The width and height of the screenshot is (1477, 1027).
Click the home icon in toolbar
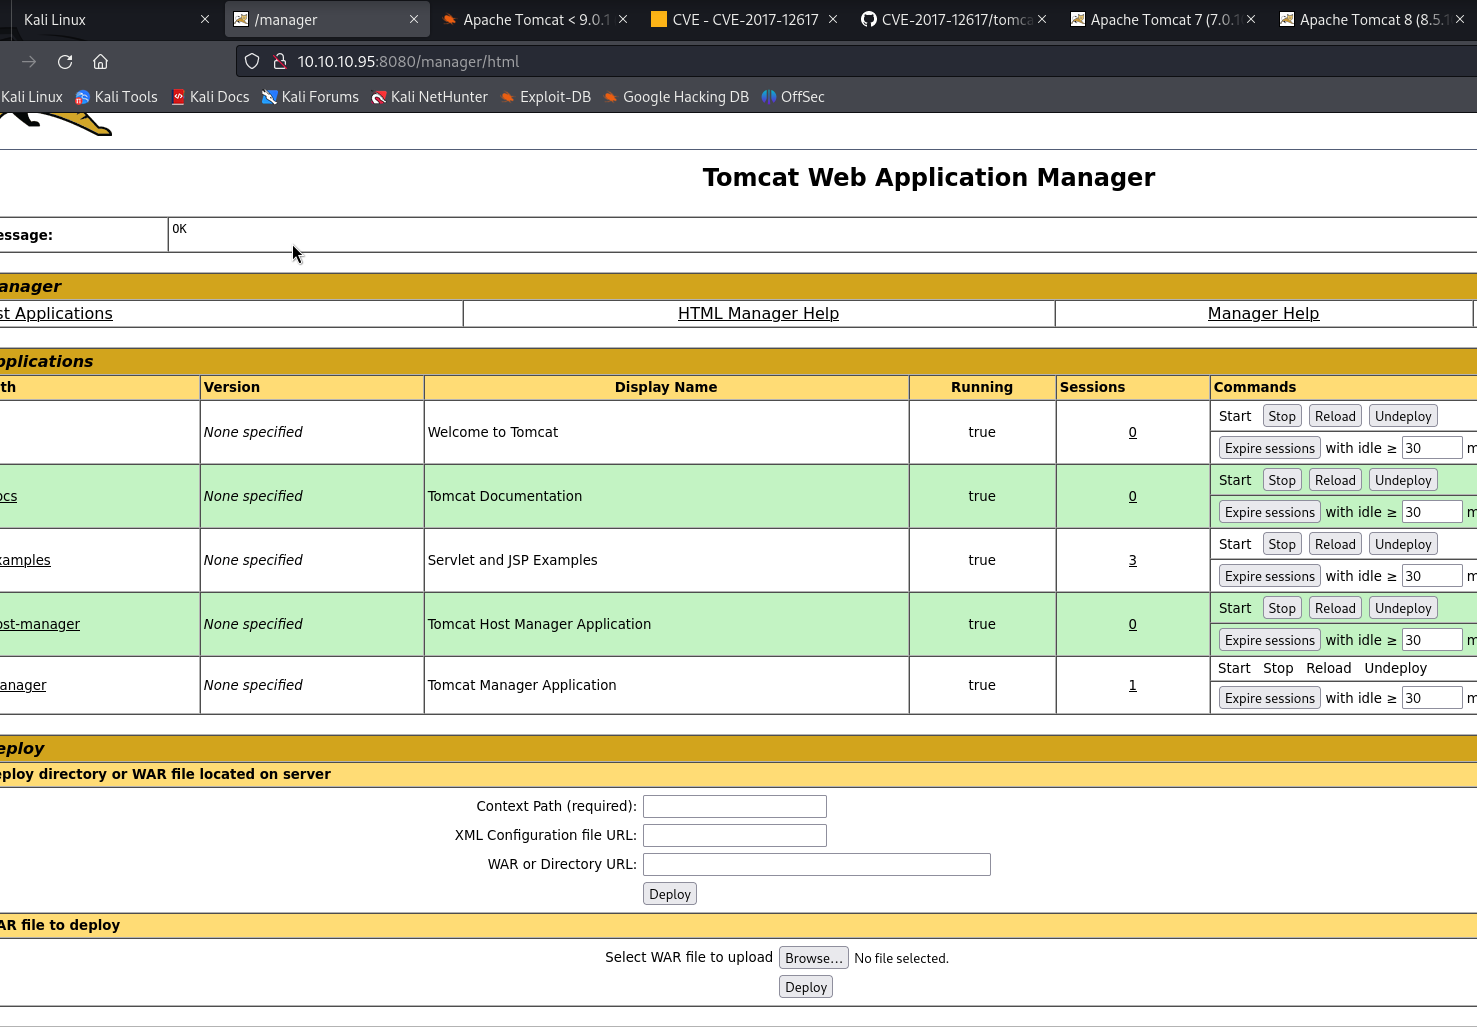[100, 62]
